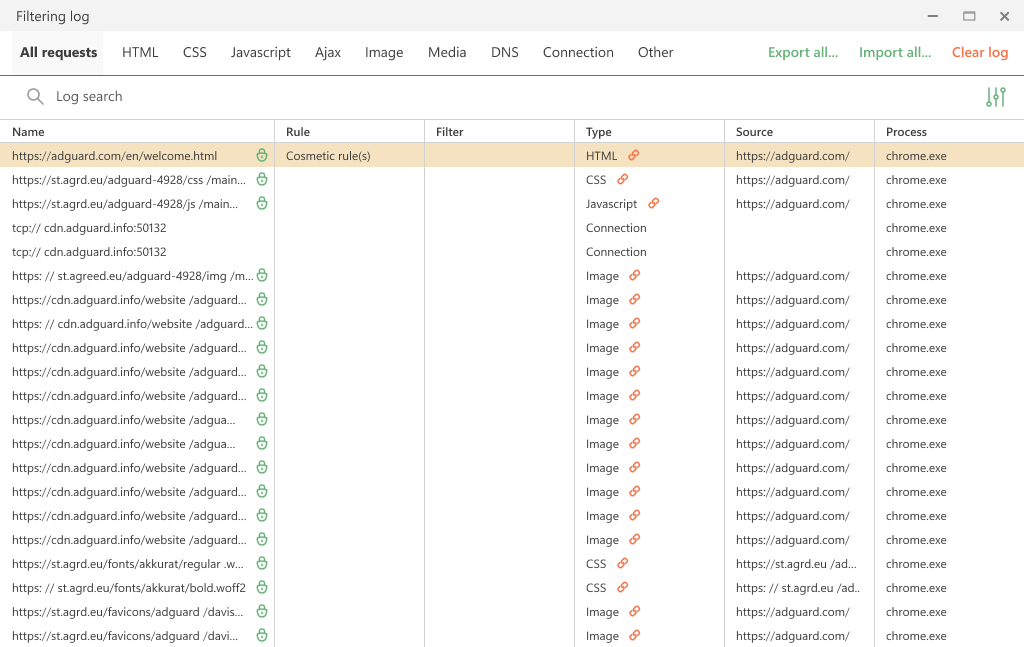Click the link icon beside the Javascript type

tap(652, 203)
